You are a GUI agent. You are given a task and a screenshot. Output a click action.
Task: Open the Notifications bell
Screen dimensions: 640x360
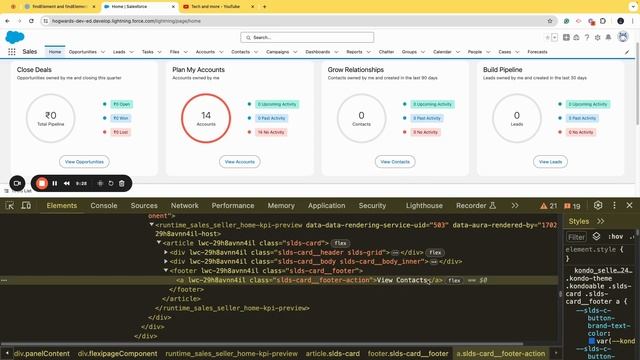tap(608, 38)
